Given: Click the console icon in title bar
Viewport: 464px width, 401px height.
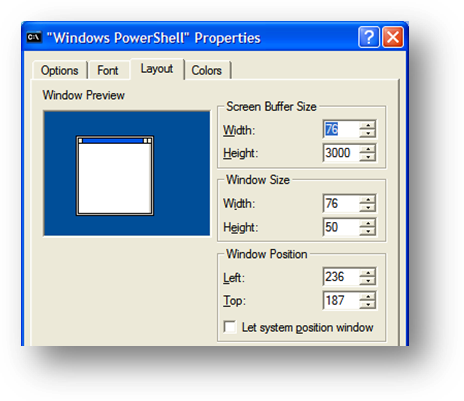Looking at the screenshot, I should (x=34, y=37).
